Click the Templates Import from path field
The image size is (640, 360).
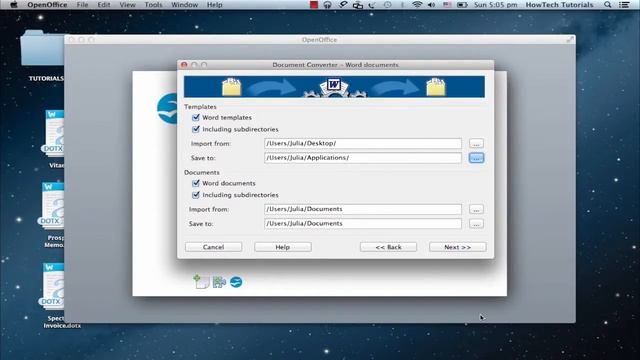pos(363,143)
